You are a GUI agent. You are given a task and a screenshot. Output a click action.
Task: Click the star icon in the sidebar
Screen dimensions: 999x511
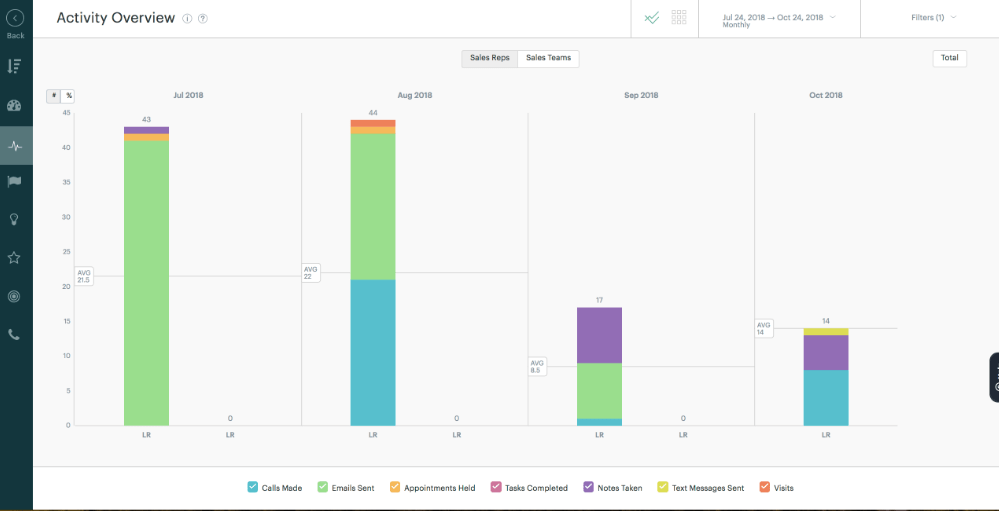(15, 258)
